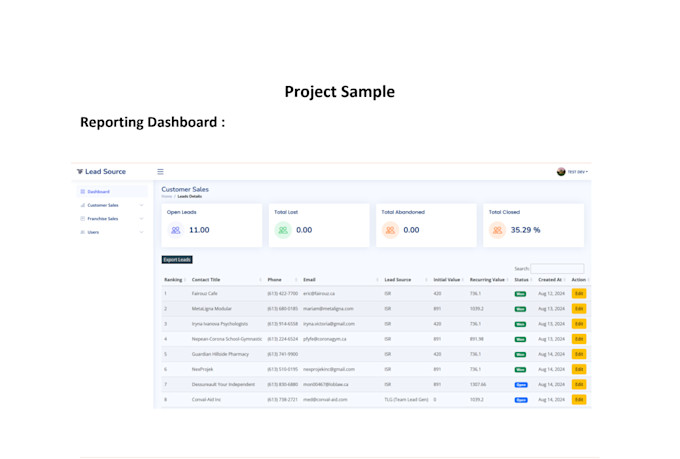680x459 pixels.
Task: Click the Franchise Sales sidebar icon
Action: (x=83, y=219)
